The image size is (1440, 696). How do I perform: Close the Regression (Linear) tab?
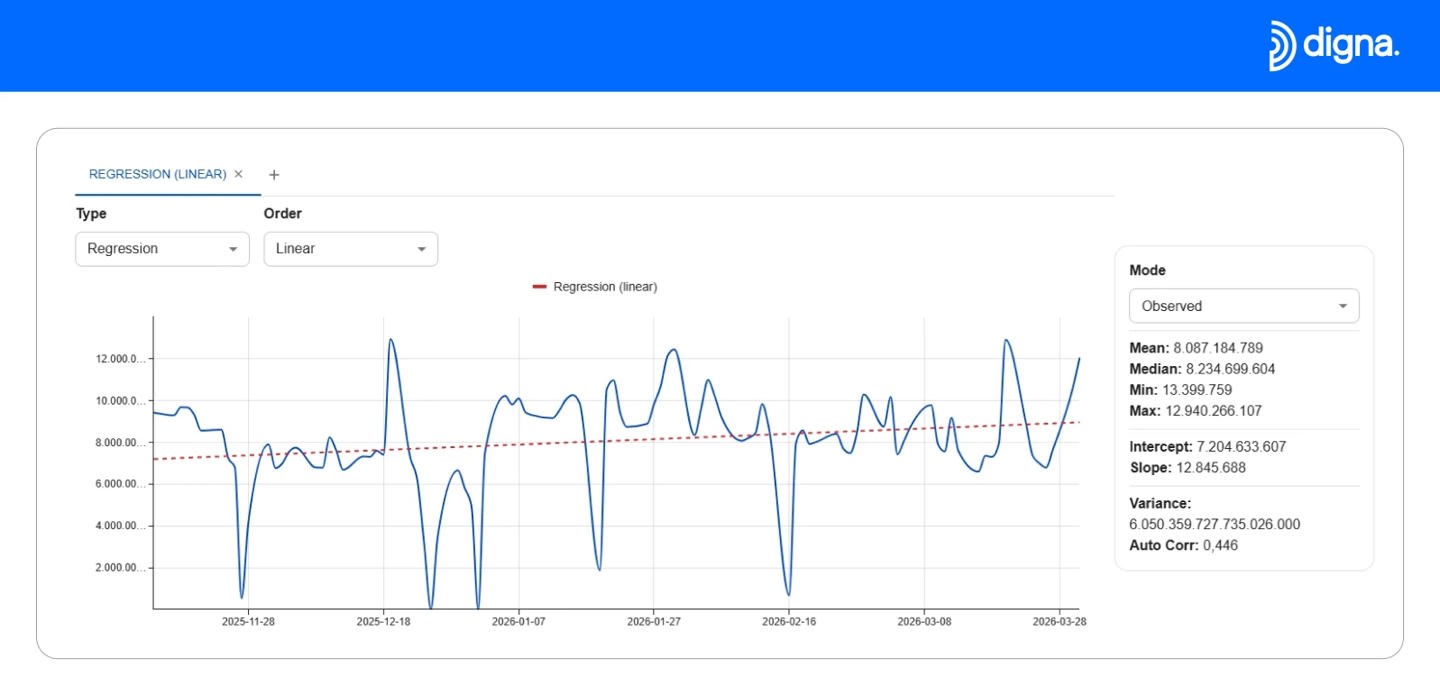[x=238, y=174]
